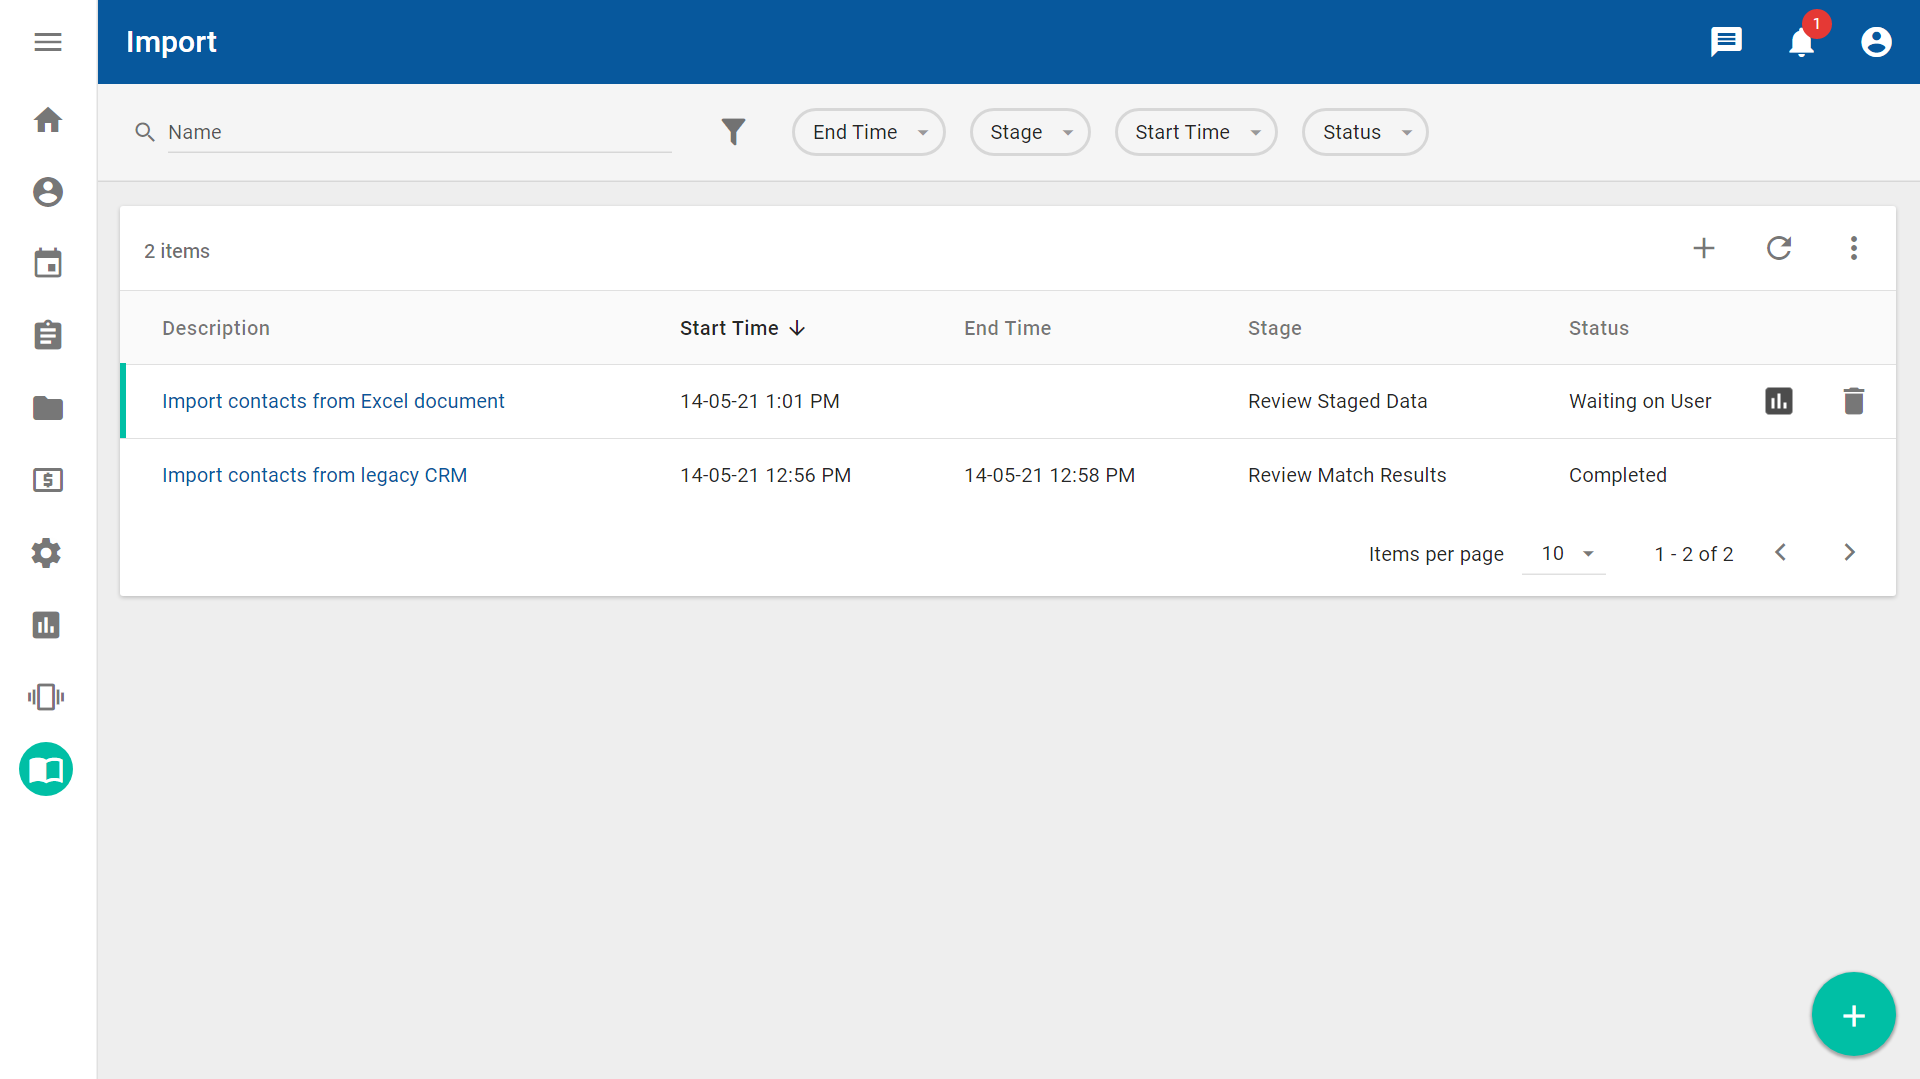This screenshot has height=1079, width=1920.
Task: Open the chat messages icon
Action: [x=1726, y=42]
